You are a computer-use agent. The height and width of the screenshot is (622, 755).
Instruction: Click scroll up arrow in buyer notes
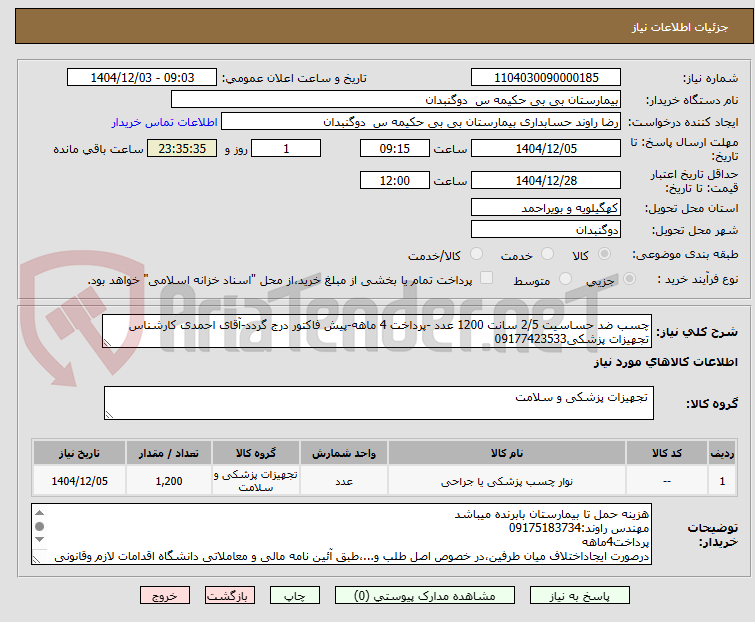[x=40, y=513]
